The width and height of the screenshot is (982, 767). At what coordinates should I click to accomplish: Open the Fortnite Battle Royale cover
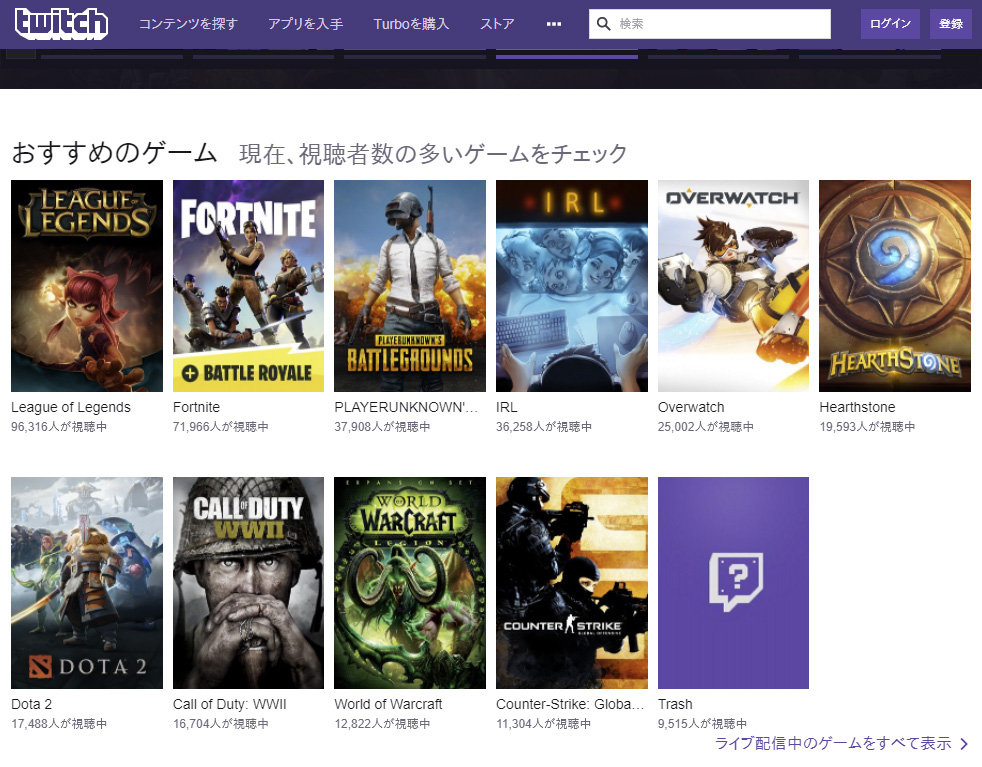(249, 286)
